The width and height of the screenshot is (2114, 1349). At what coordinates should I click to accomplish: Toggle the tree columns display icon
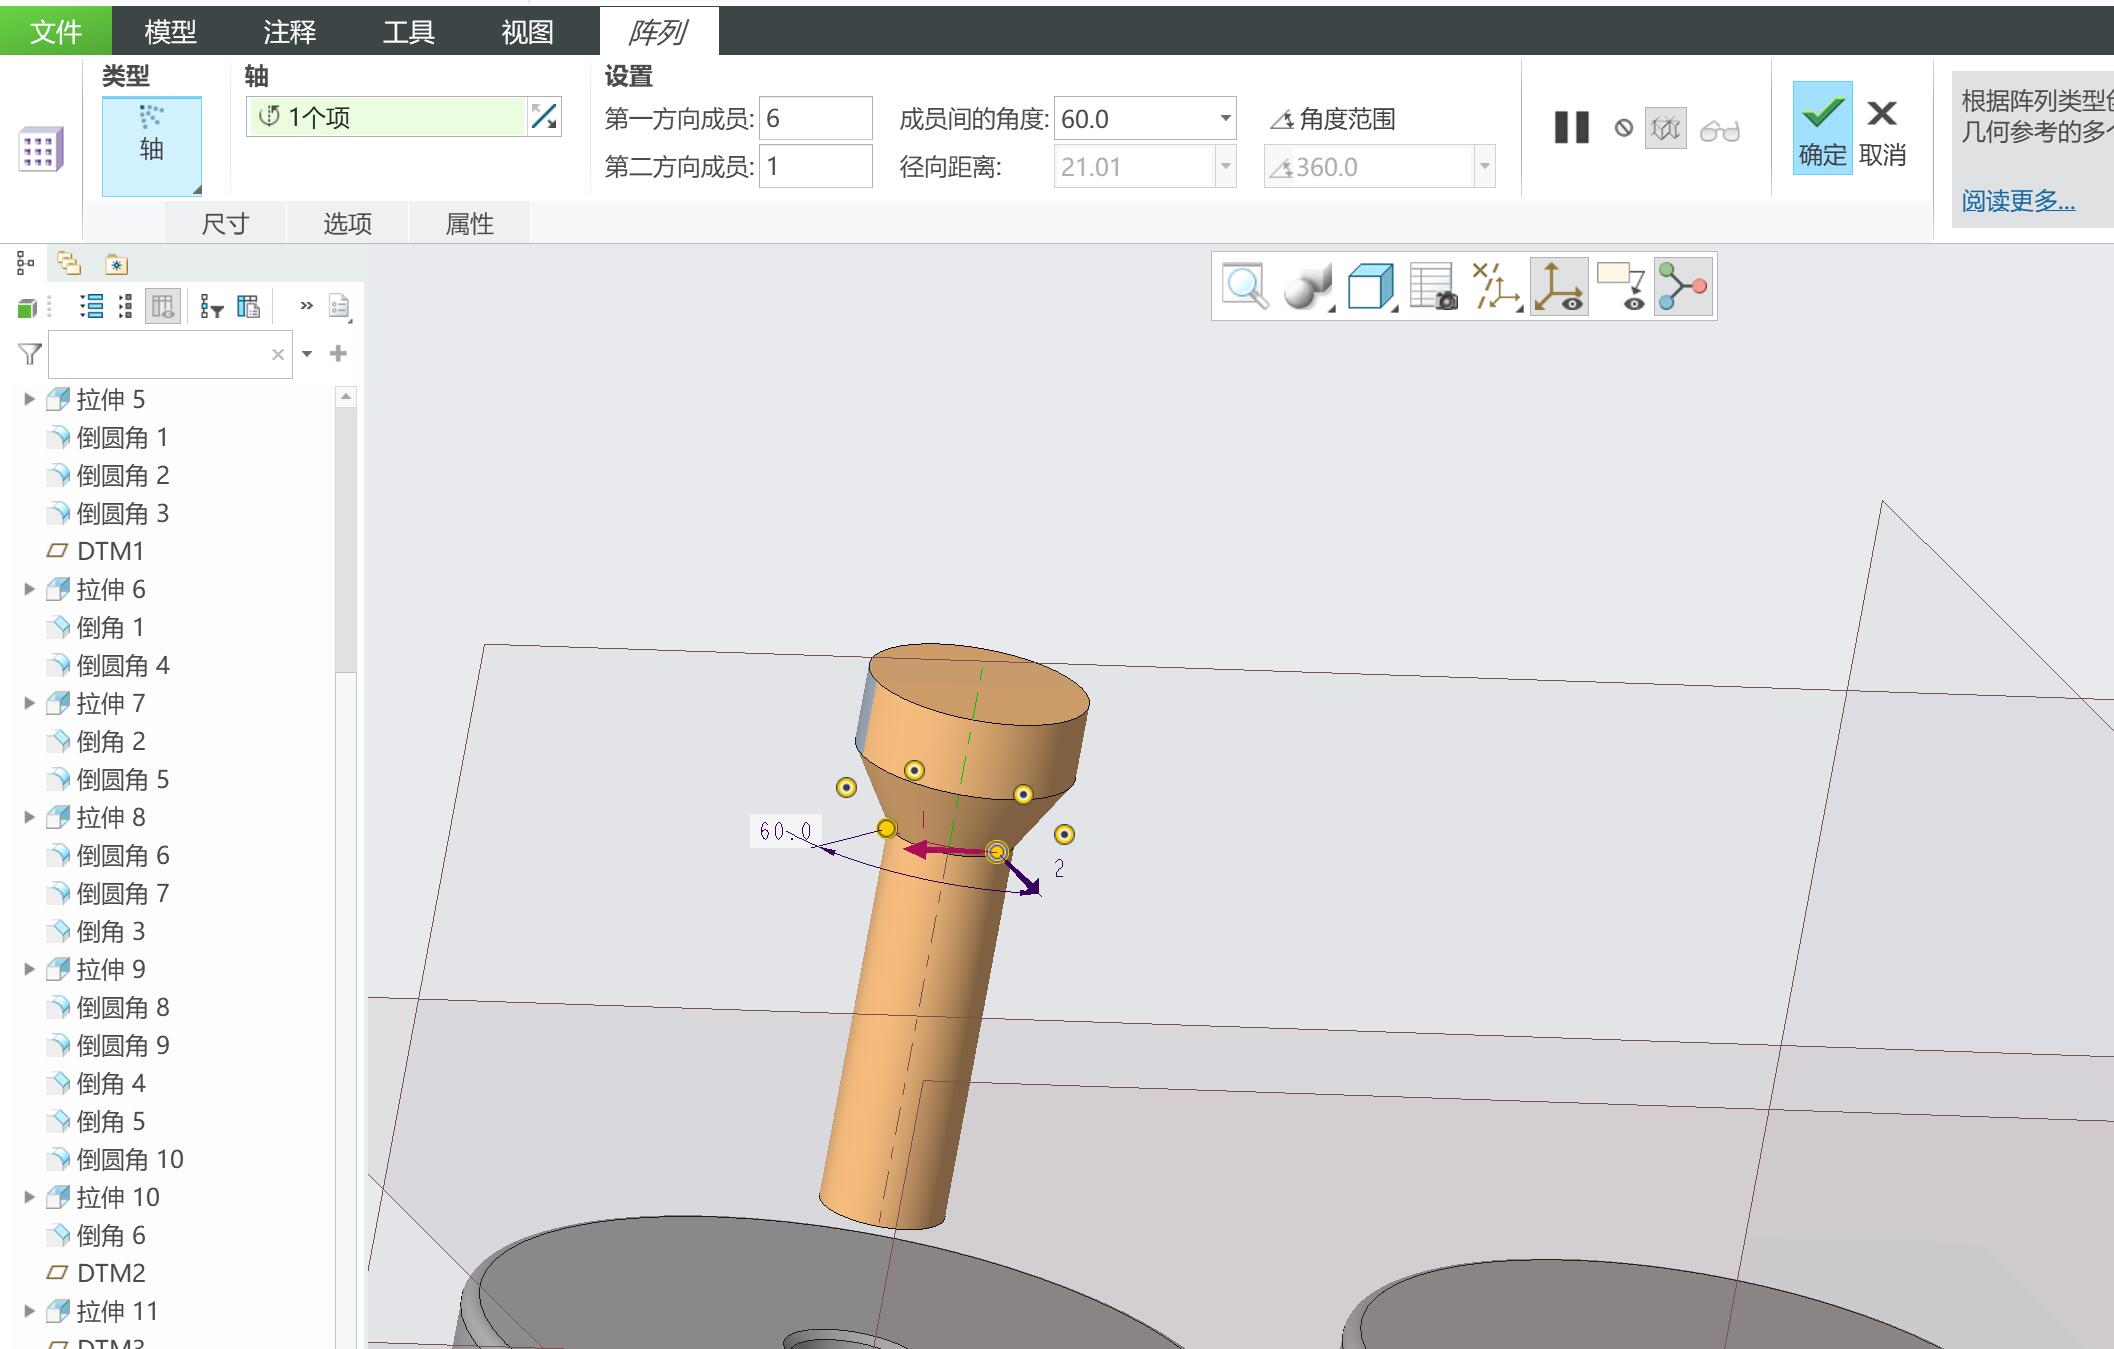click(x=162, y=306)
